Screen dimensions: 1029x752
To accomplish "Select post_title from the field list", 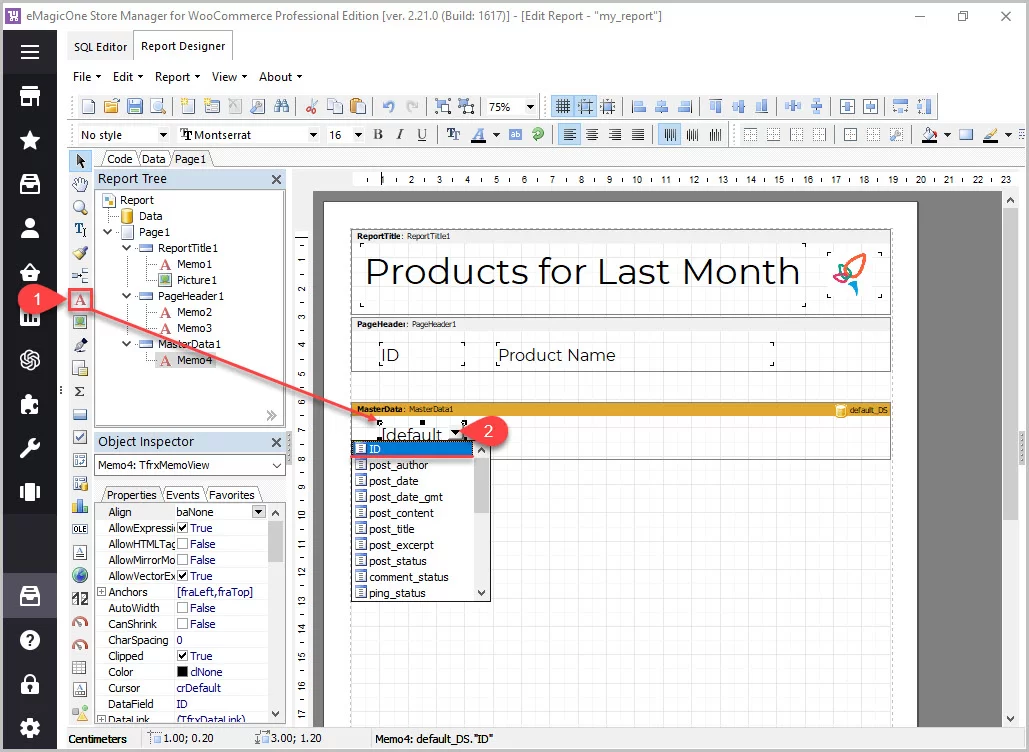I will (x=391, y=529).
